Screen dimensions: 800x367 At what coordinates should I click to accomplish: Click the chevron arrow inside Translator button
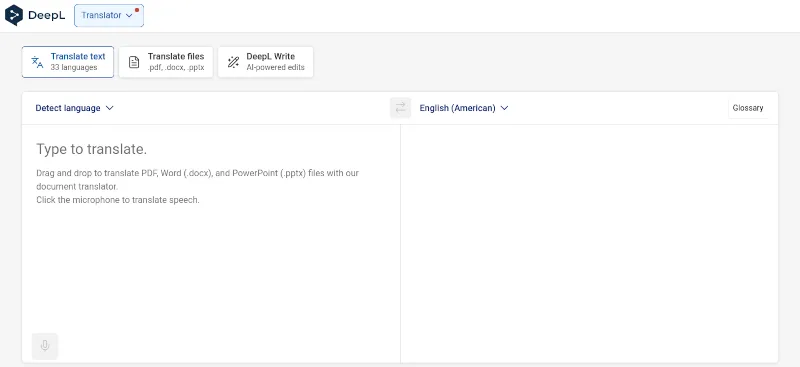(129, 16)
